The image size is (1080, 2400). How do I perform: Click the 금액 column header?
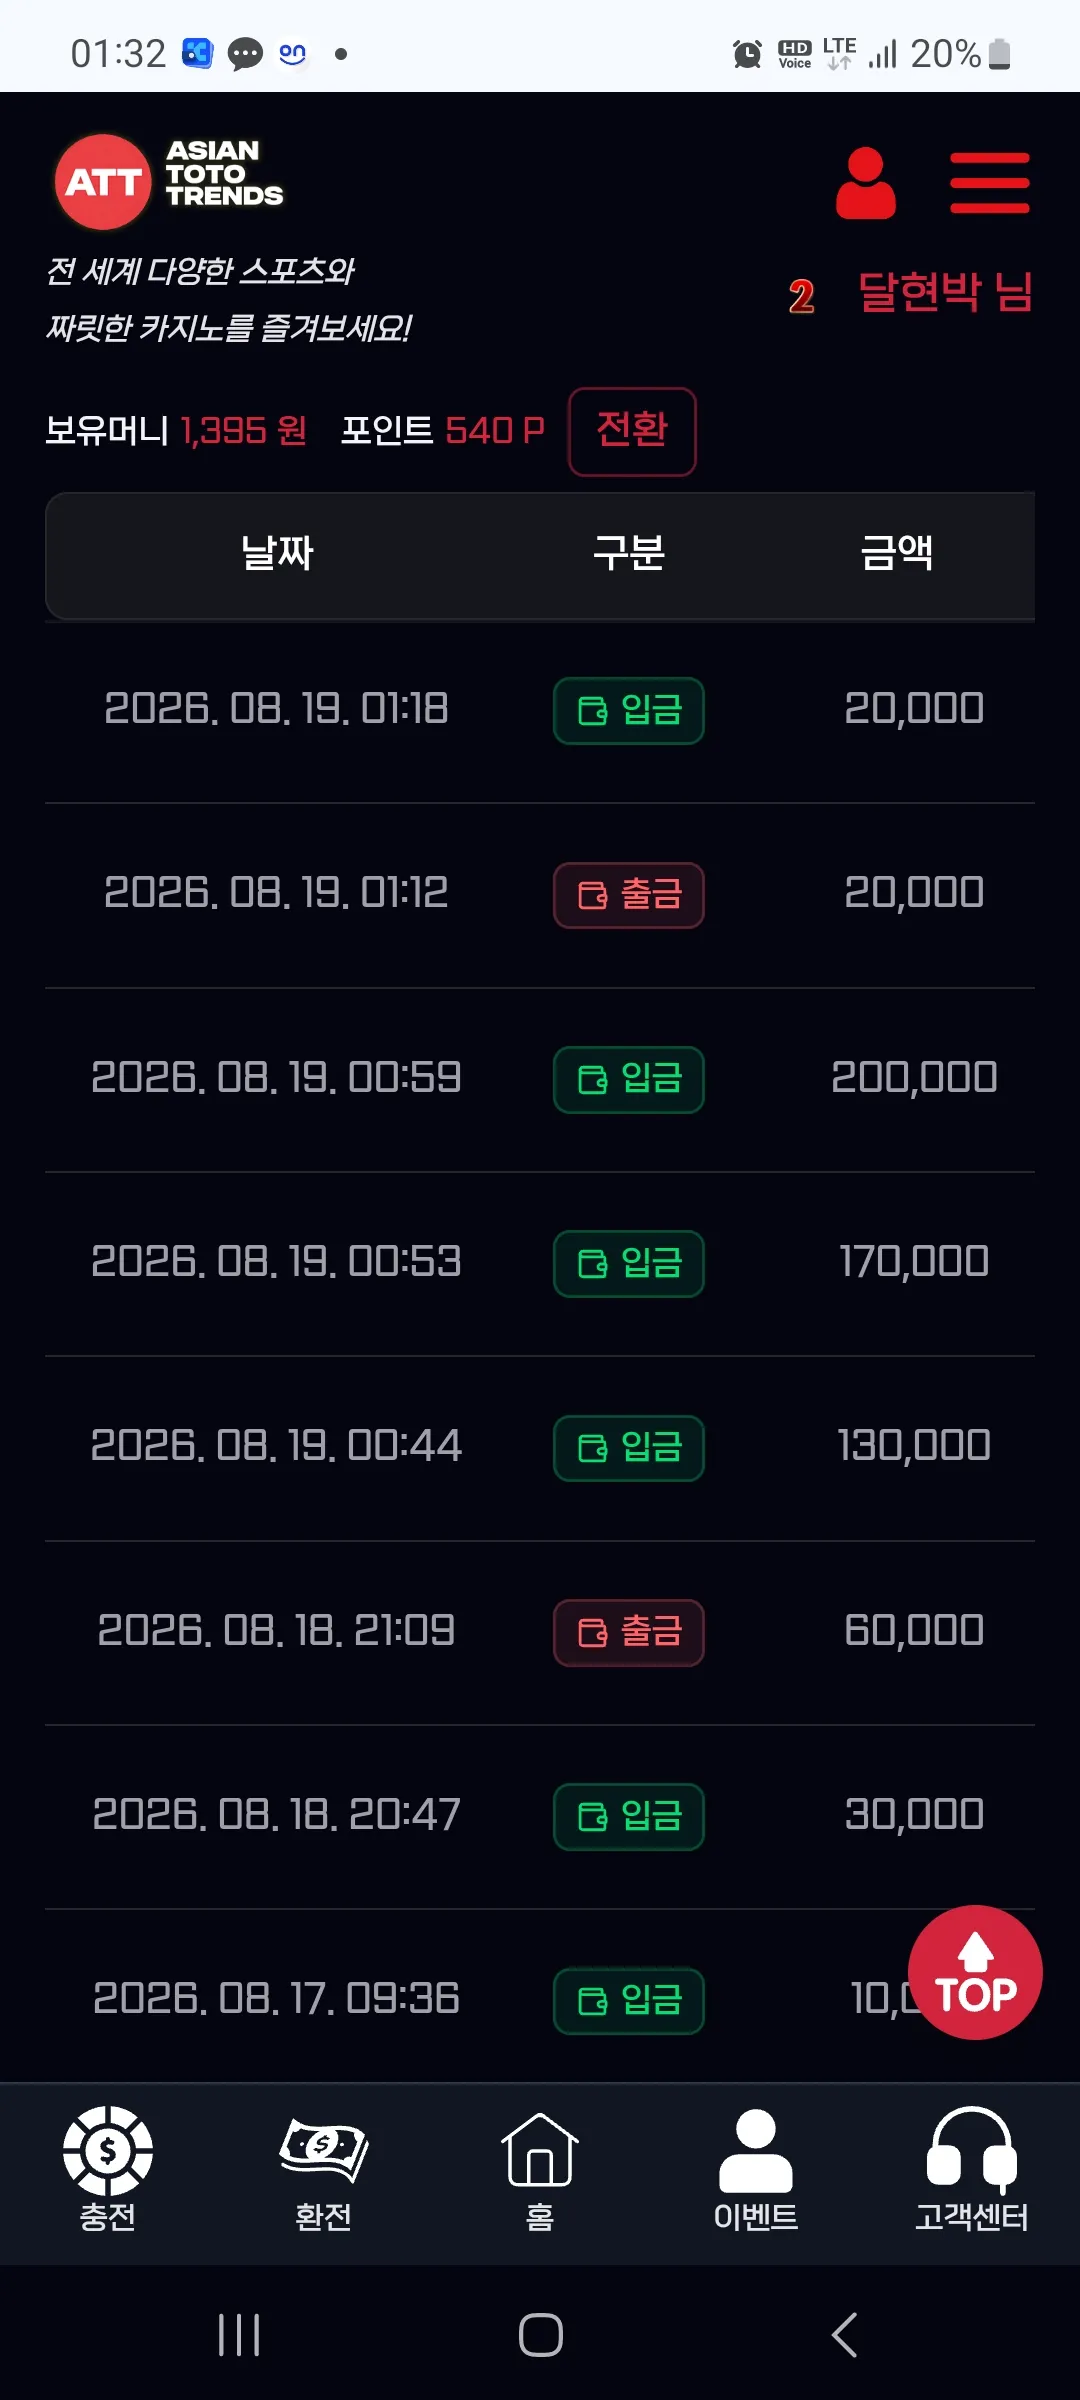[x=897, y=553]
